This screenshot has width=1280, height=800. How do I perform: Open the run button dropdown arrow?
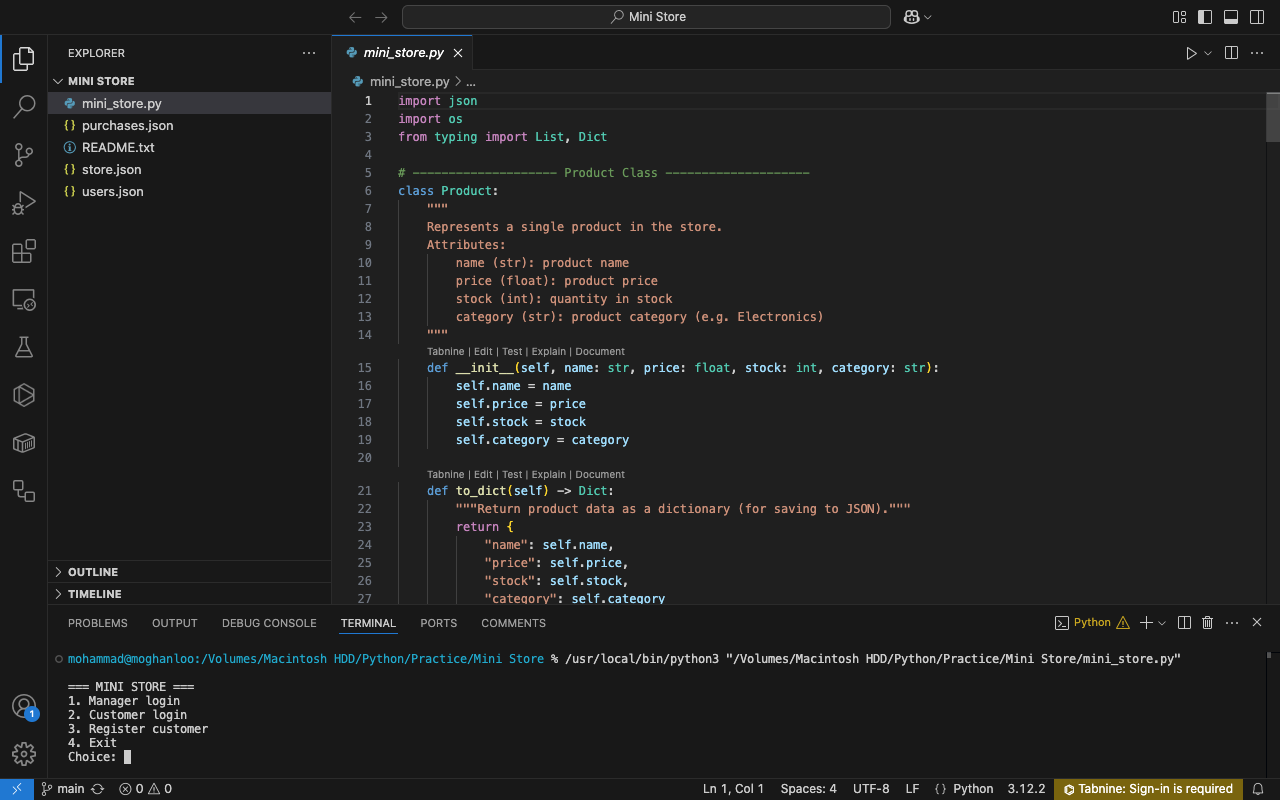1208,53
